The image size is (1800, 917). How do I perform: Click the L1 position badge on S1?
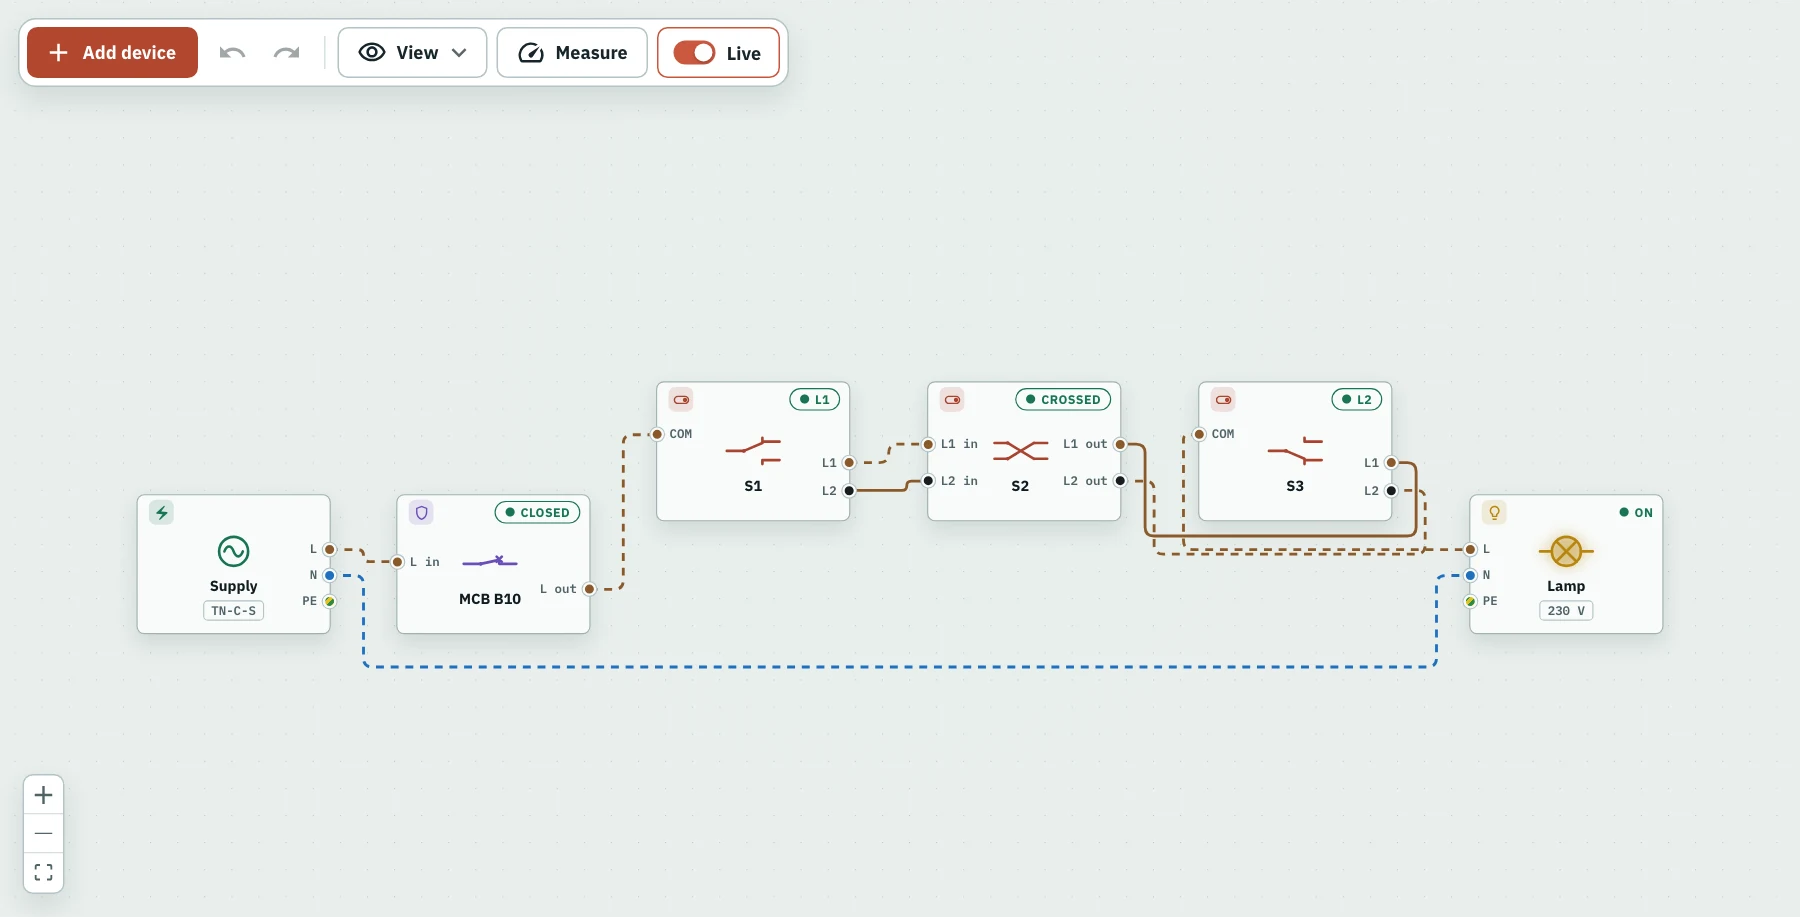[x=814, y=399]
